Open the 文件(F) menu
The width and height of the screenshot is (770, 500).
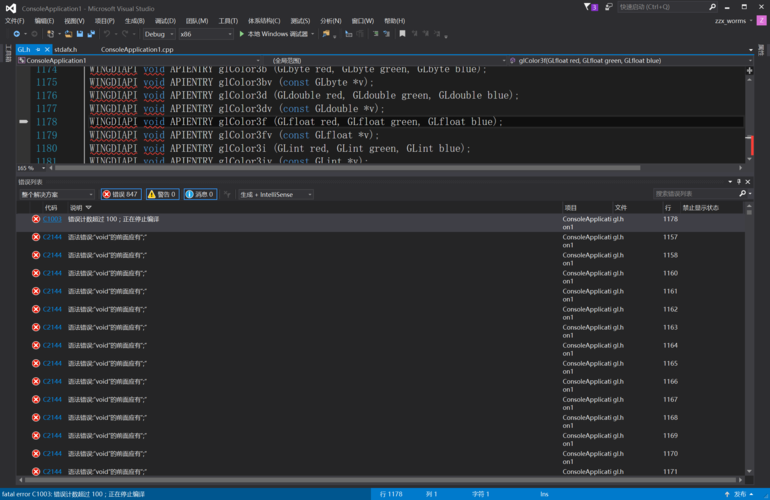tap(14, 21)
